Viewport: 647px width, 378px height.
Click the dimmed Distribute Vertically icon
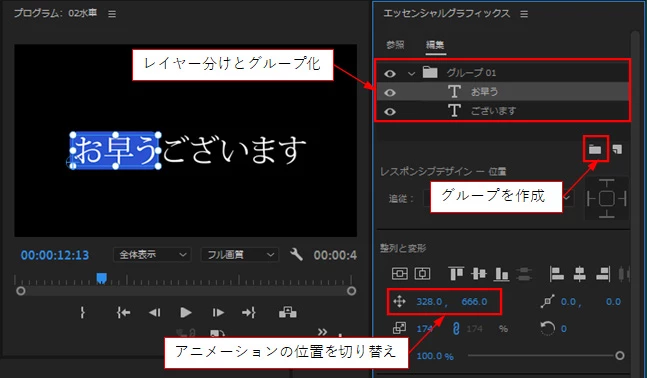(524, 273)
